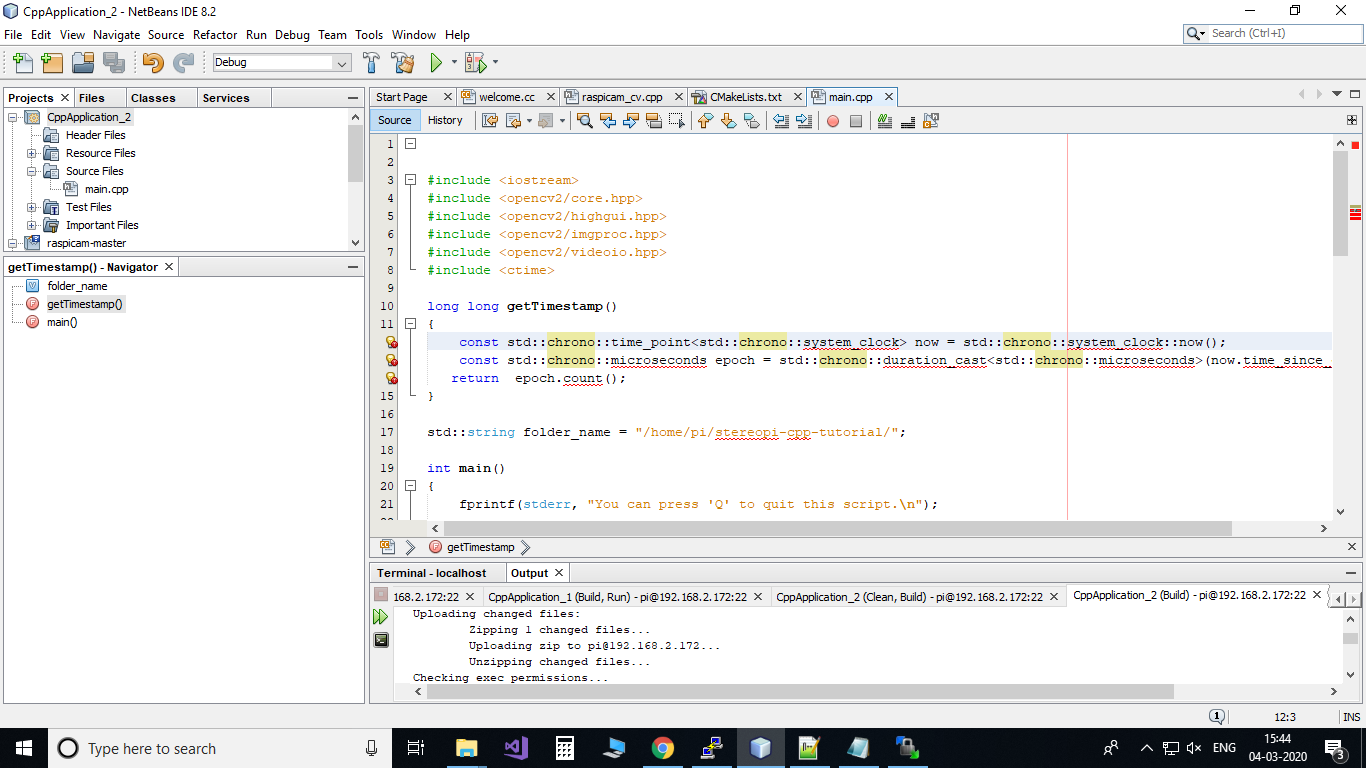This screenshot has width=1366, height=768.
Task: Click the Undo arrow icon
Action: point(152,62)
